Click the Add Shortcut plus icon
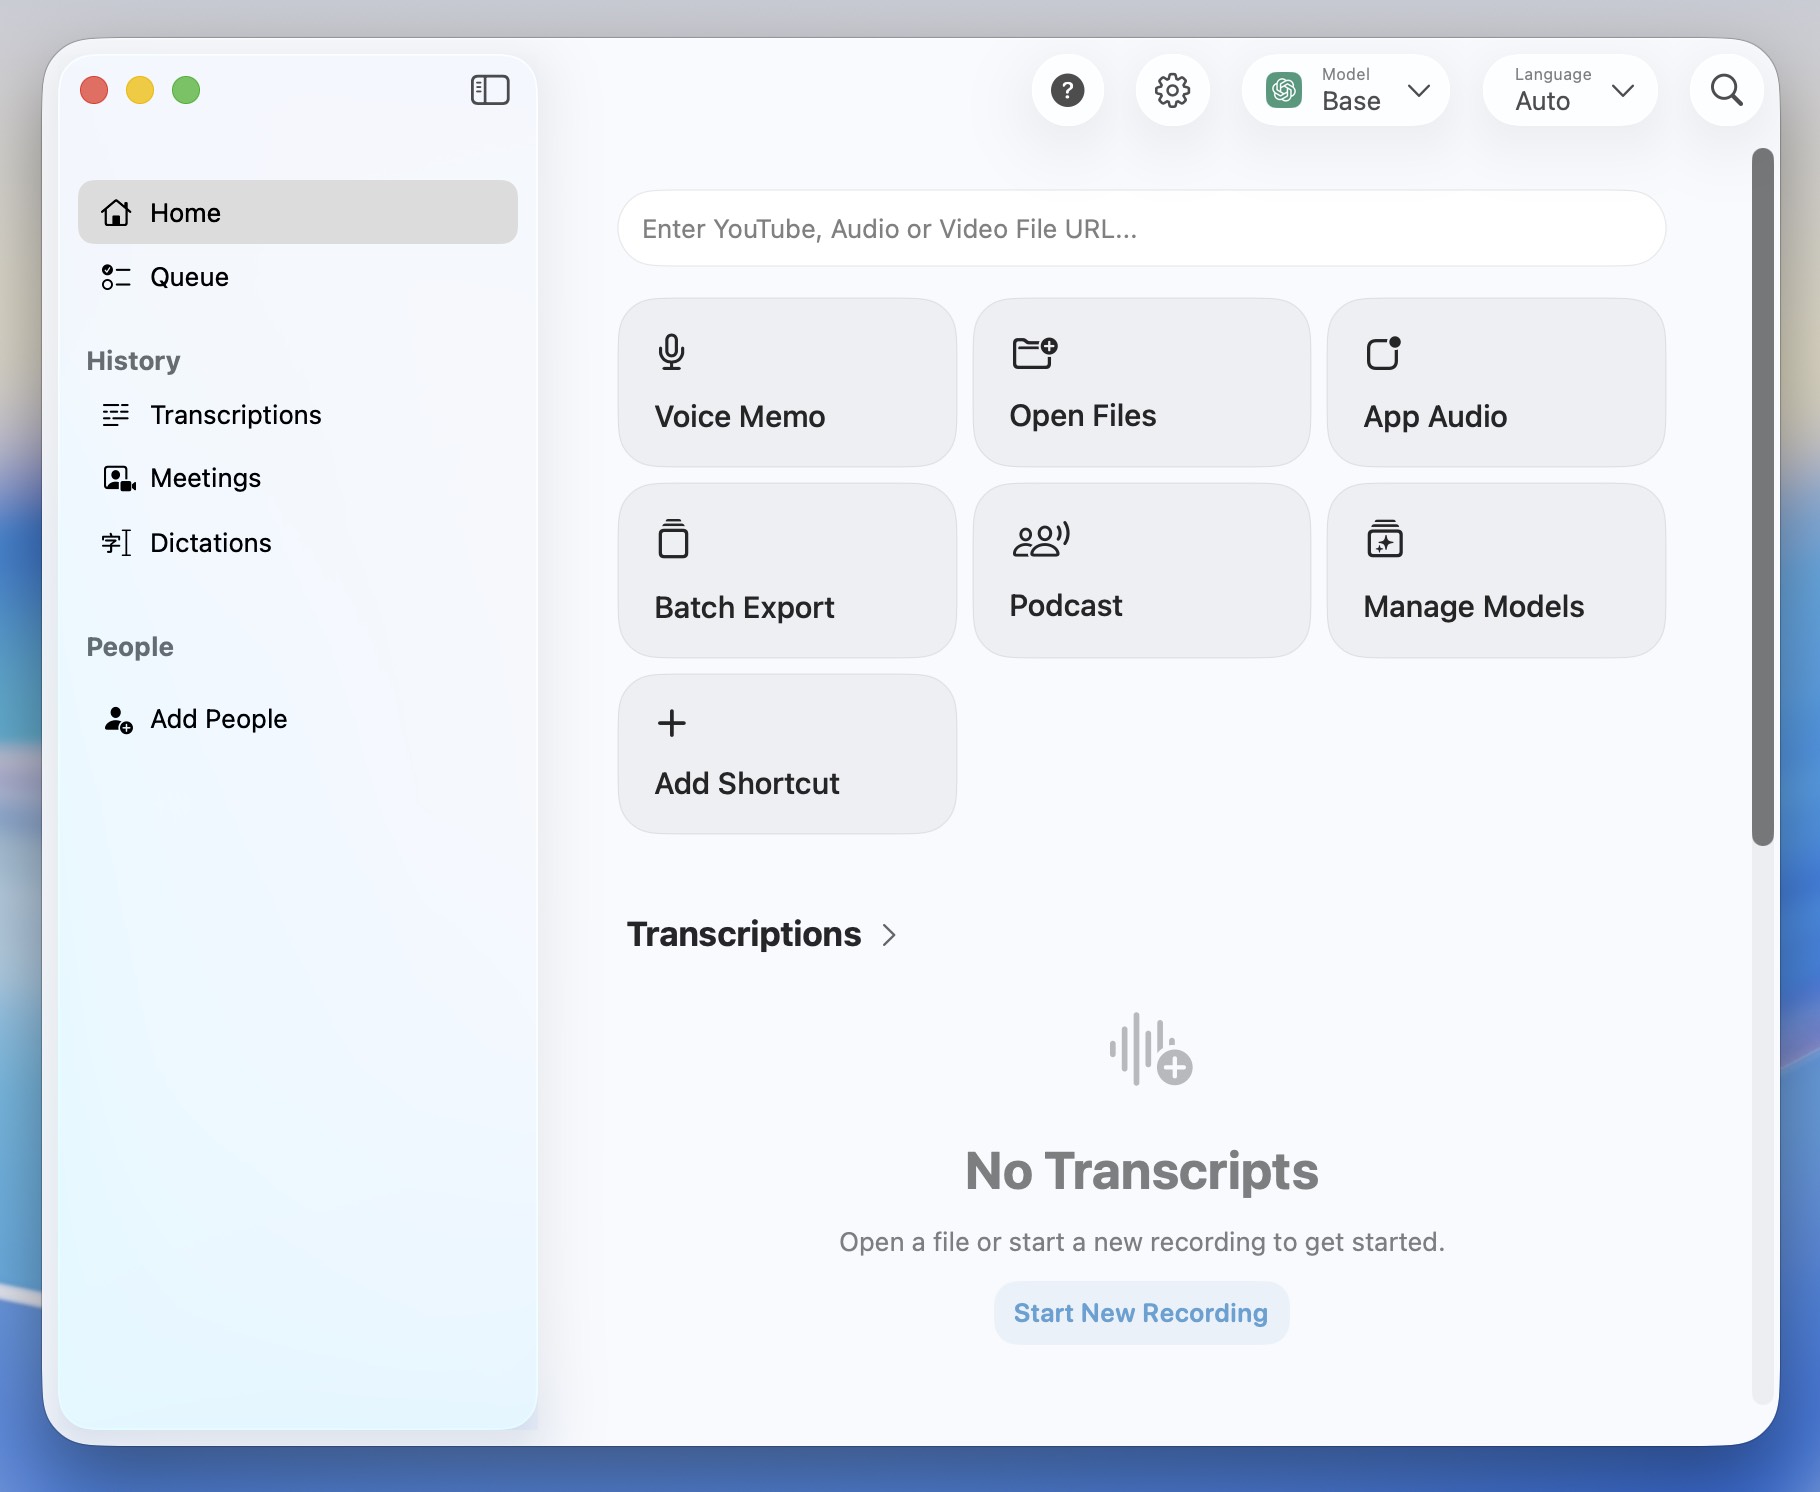 pyautogui.click(x=671, y=723)
